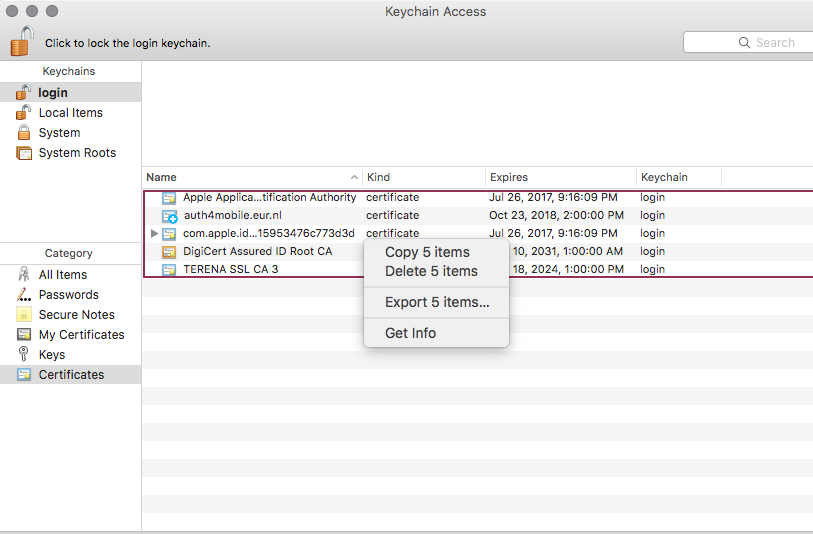Image resolution: width=813 pixels, height=534 pixels.
Task: Click the com.apple.id certificate icon
Action: (x=169, y=234)
